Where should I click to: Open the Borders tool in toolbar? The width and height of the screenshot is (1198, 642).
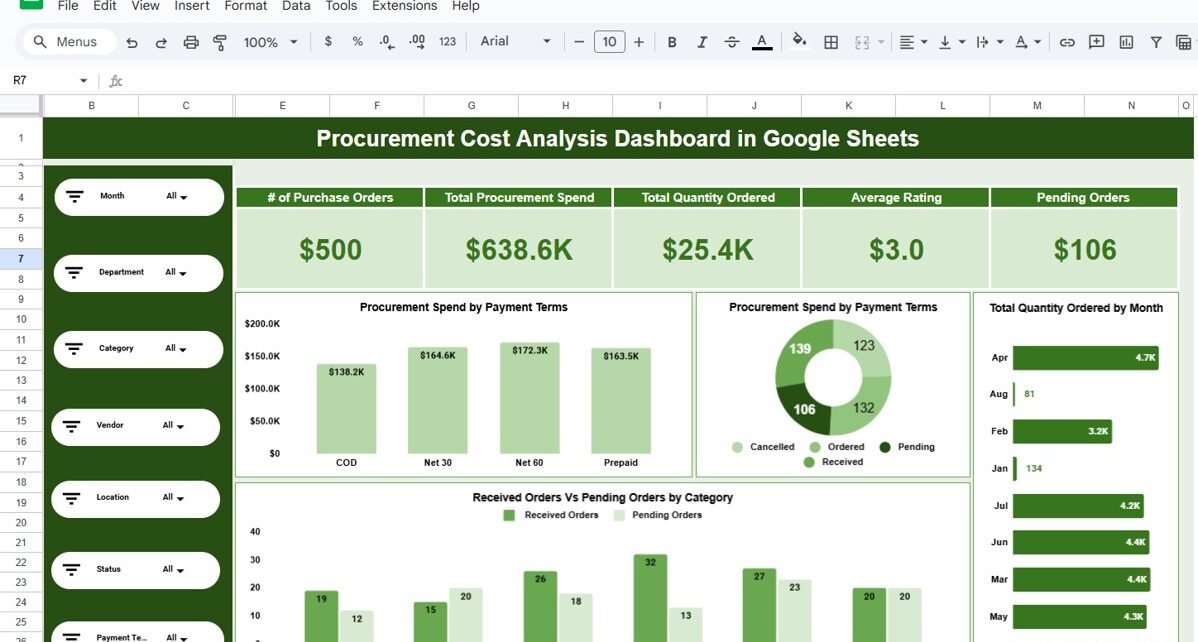coord(830,42)
